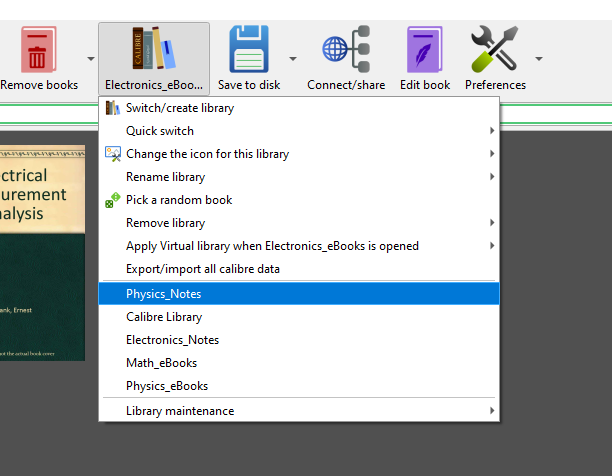Open Preferences with the wrench icon
This screenshot has width=612, height=476.
click(495, 49)
